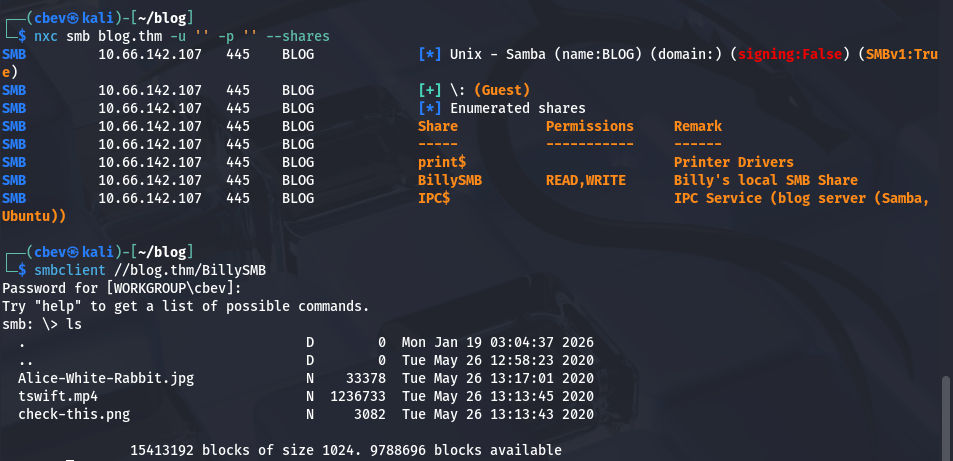Click the Share column header
Screen dimensions: 953x461
pyautogui.click(x=437, y=126)
